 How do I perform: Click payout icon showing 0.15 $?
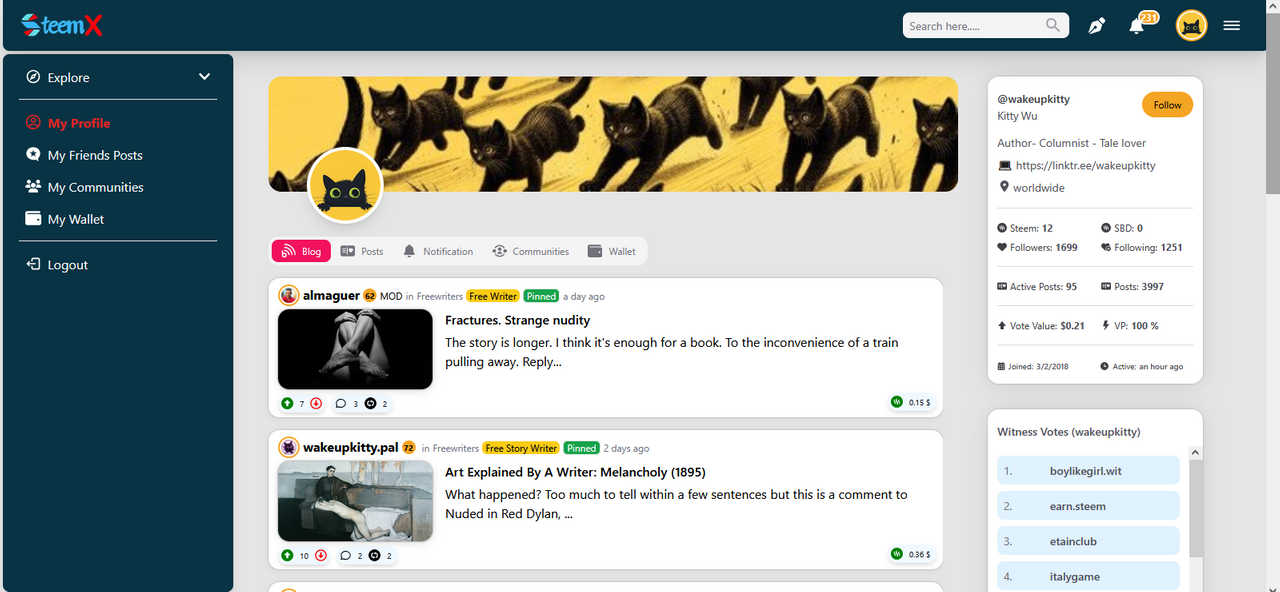click(897, 402)
